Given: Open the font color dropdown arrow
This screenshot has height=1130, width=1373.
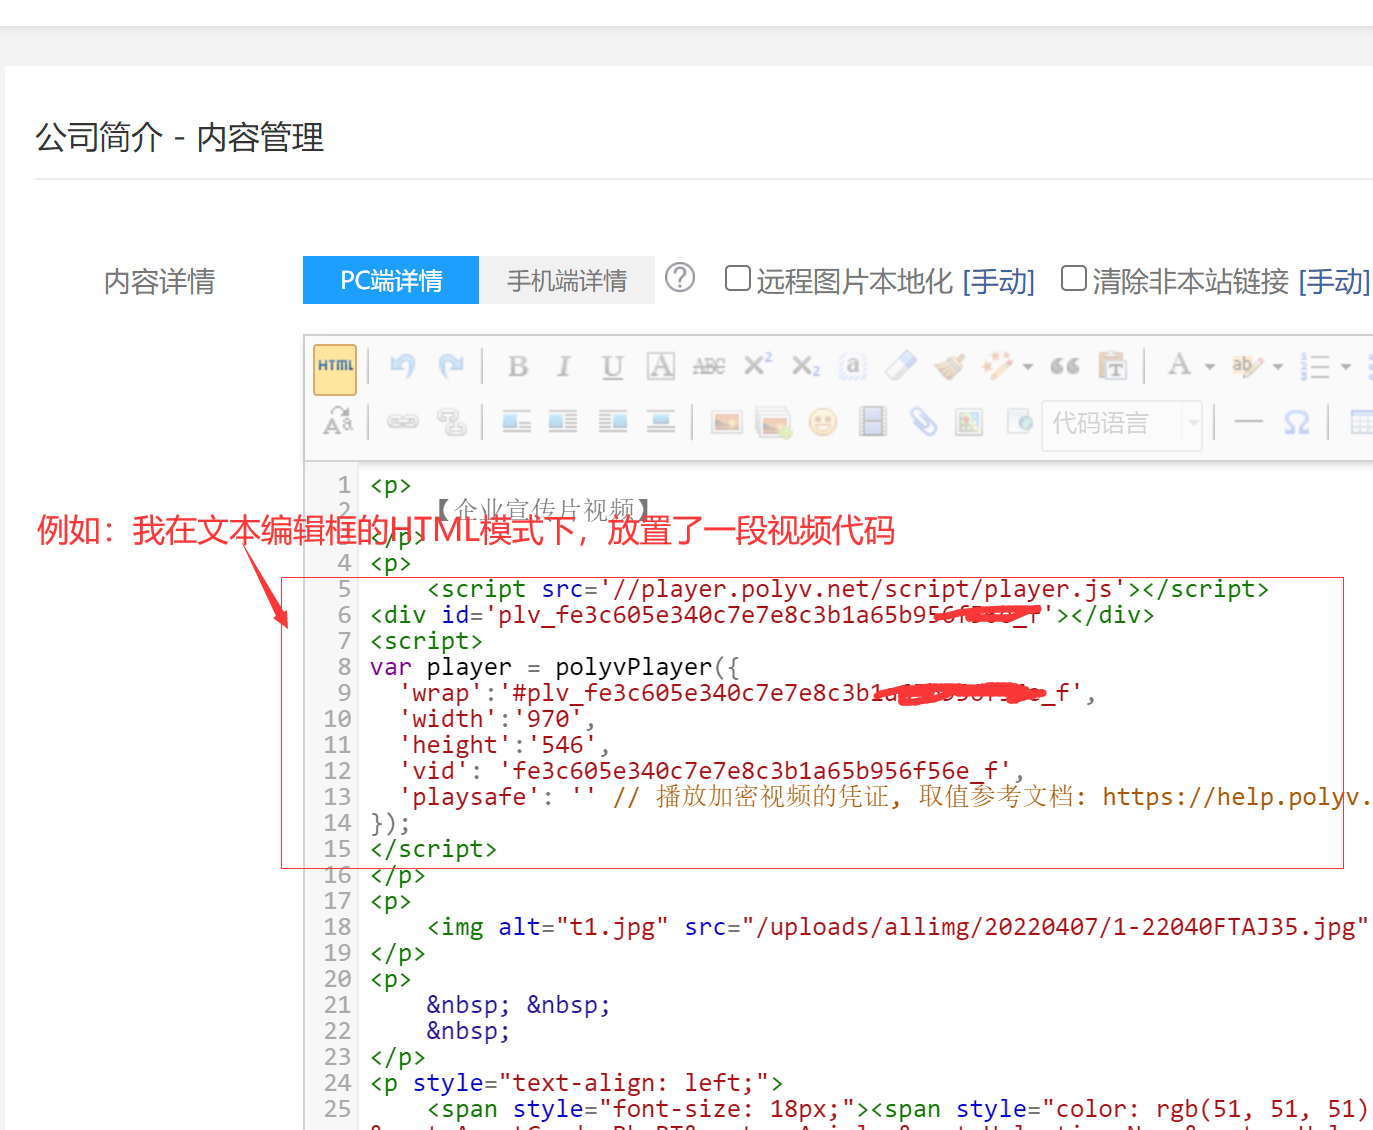Looking at the screenshot, I should (x=1210, y=367).
